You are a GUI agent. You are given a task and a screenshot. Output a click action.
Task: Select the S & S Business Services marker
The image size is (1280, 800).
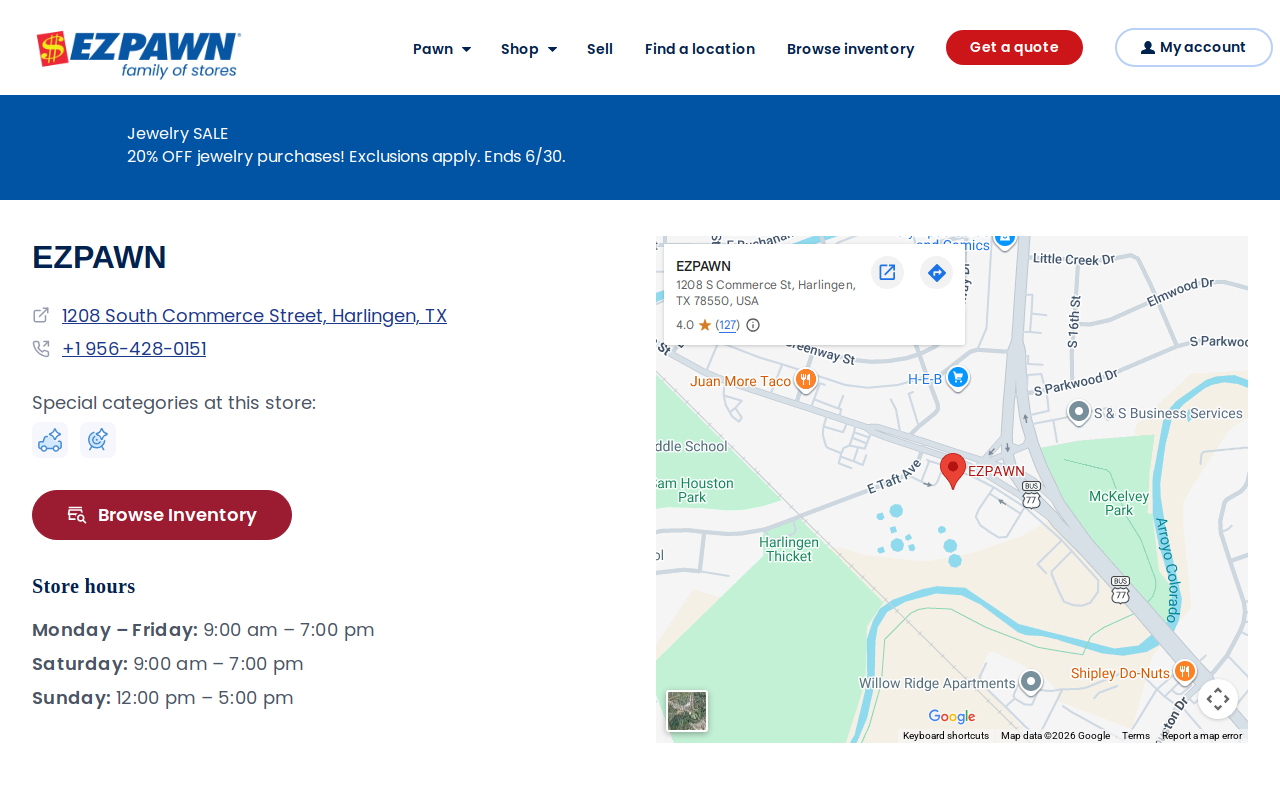pos(1079,412)
